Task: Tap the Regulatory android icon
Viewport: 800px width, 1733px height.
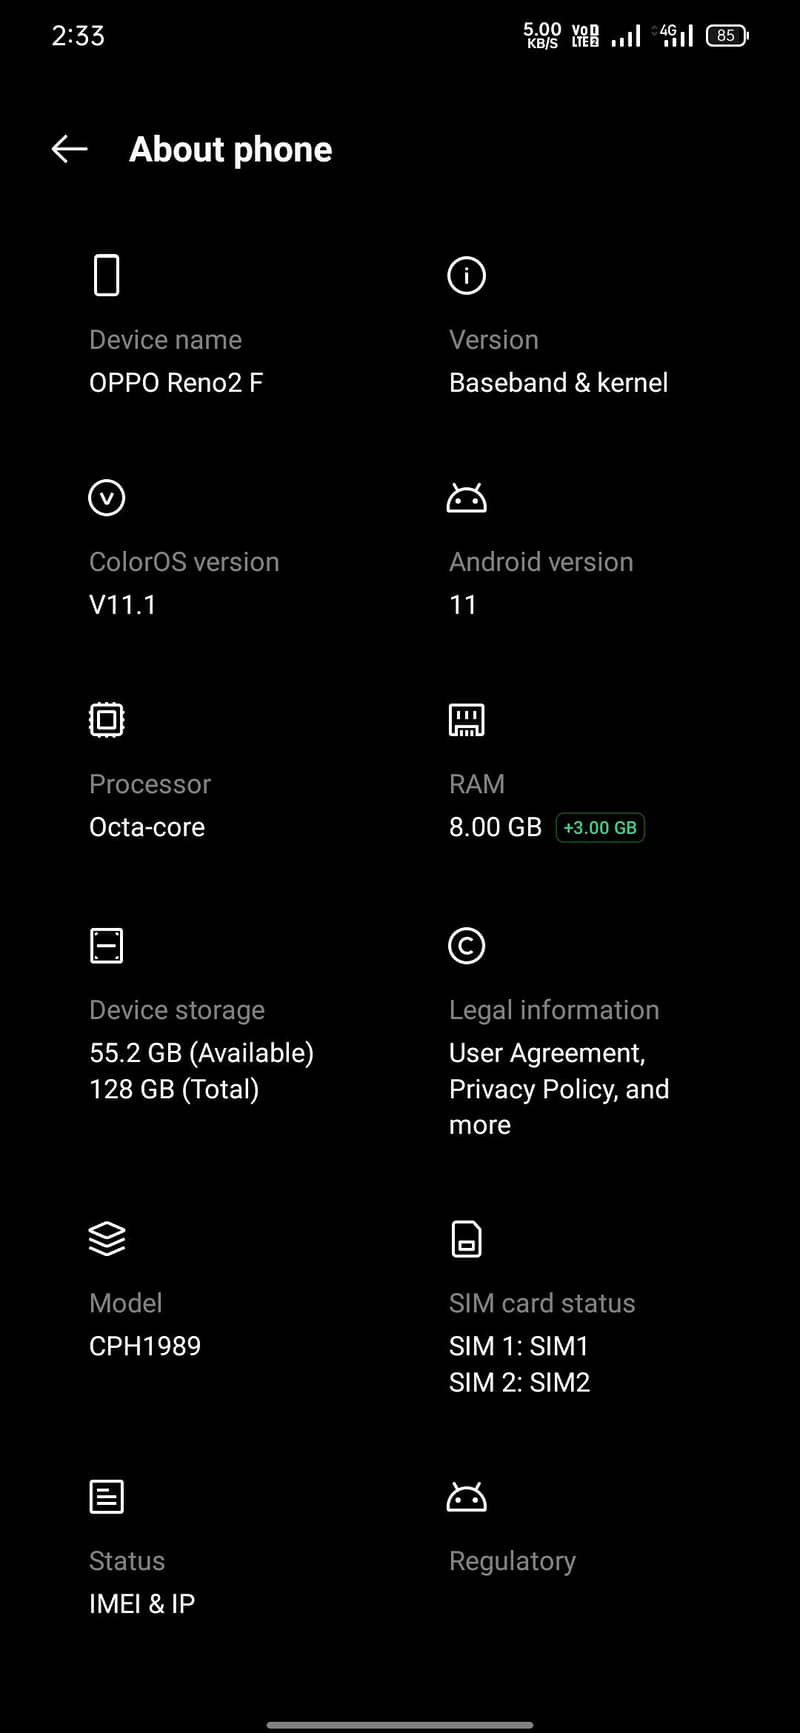Action: pos(466,1497)
